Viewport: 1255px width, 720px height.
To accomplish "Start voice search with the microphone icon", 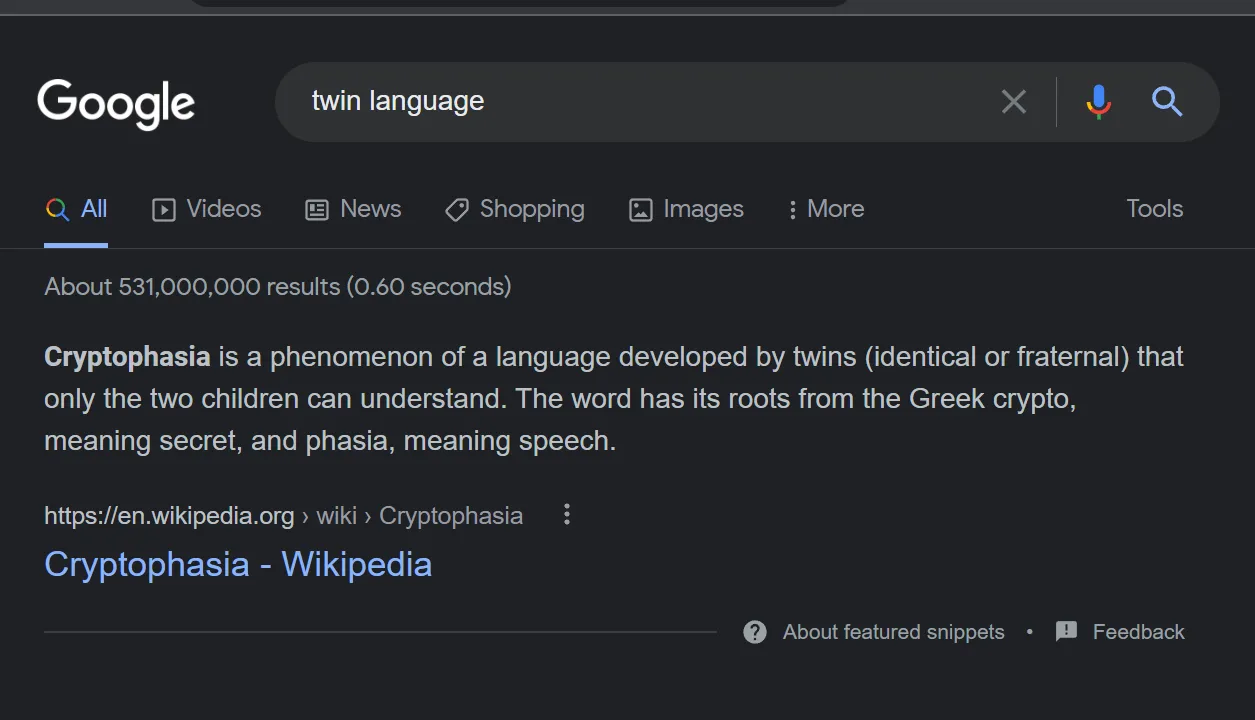I will [1098, 101].
